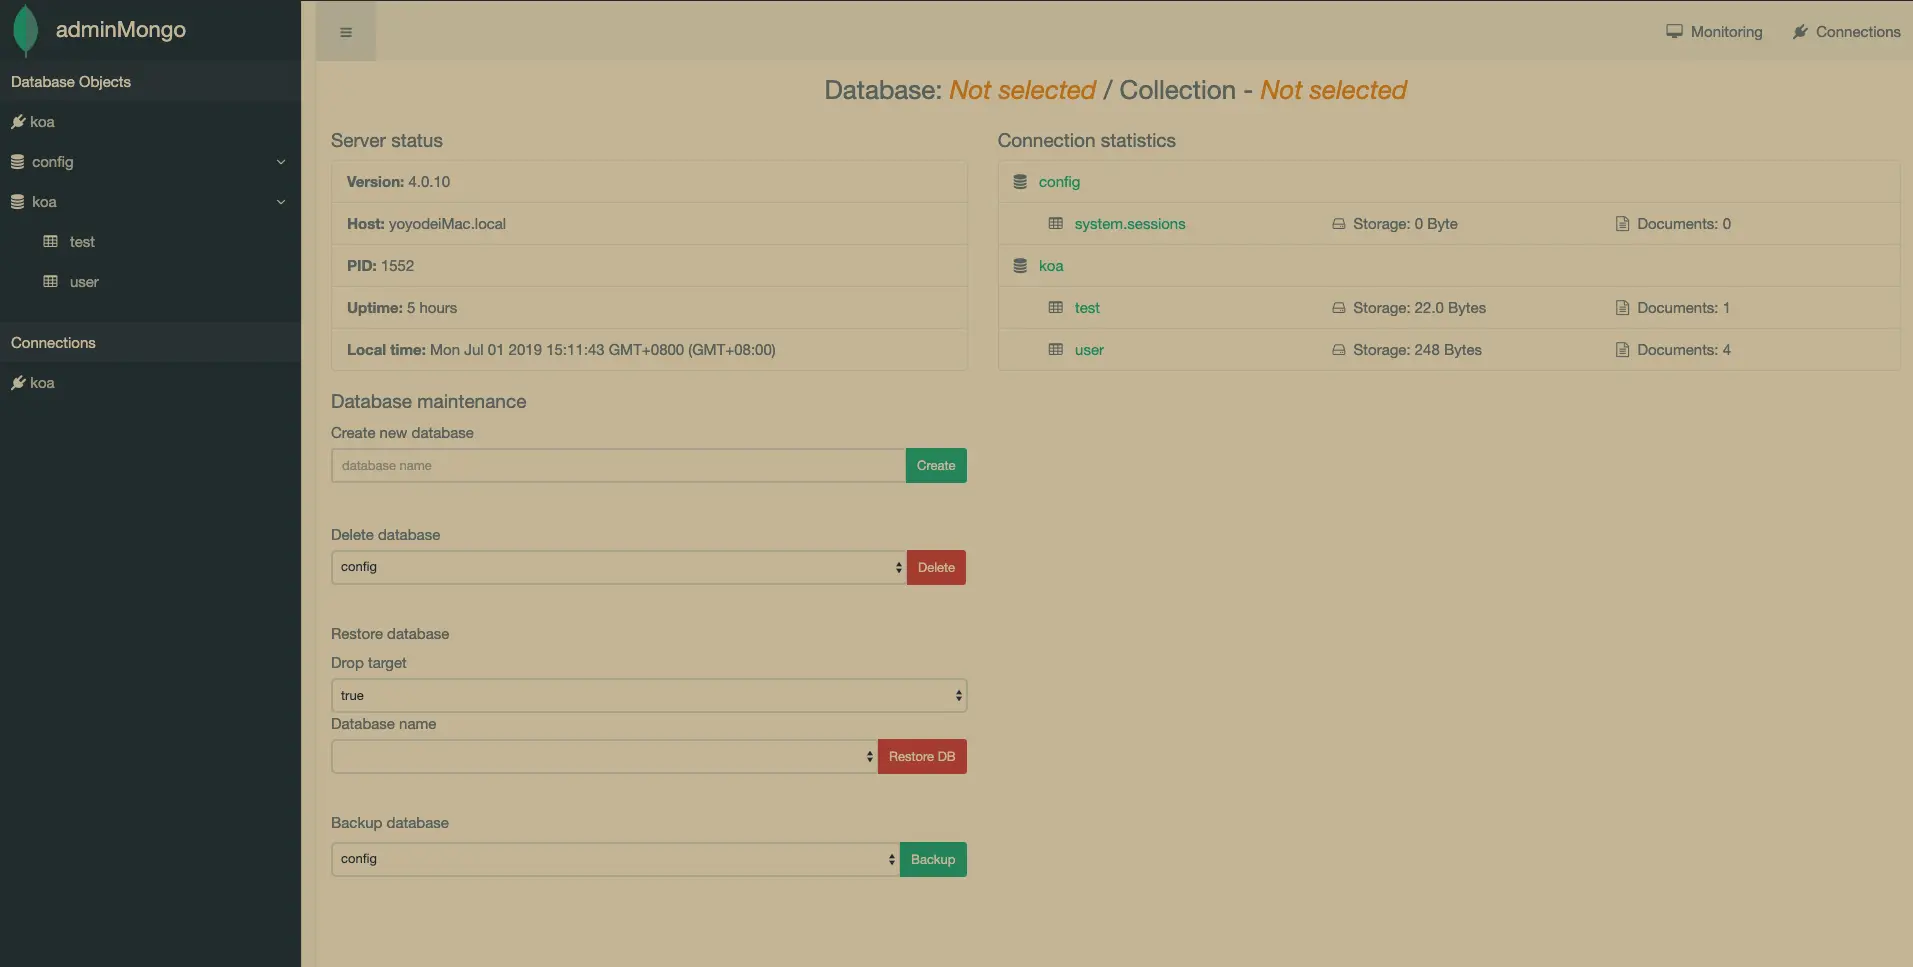Screen dimensions: 1913x967
Task: Click koa connection under Database Objects
Action: [x=42, y=122]
